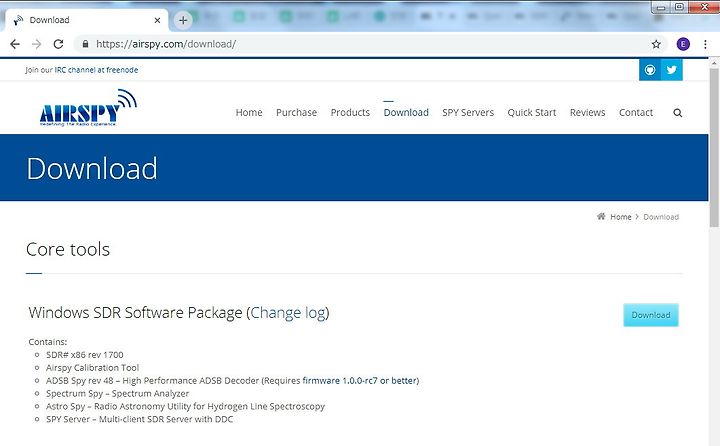This screenshot has height=446, width=720.
Task: Open firmware 1.0.0-rc7 or better link
Action: coord(359,381)
